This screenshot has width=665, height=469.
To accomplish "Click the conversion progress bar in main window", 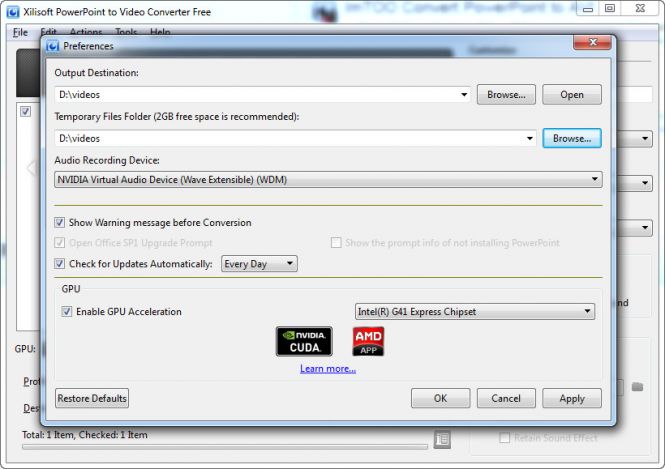I will (x=225, y=447).
